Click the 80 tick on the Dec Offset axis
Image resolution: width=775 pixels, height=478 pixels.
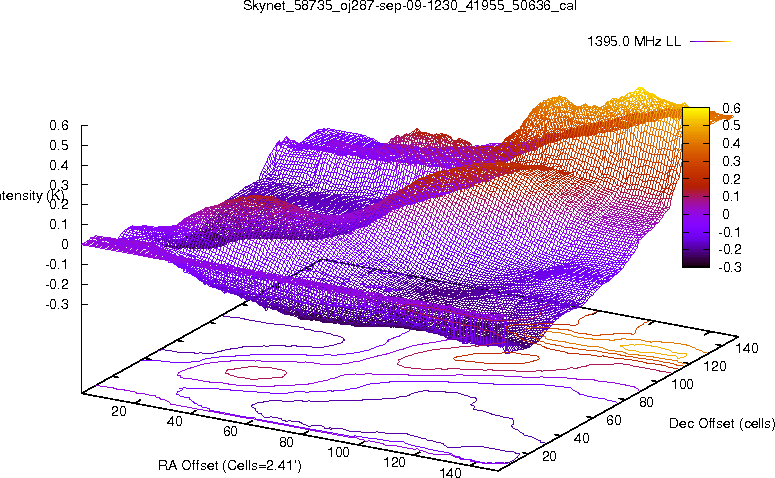coord(646,402)
